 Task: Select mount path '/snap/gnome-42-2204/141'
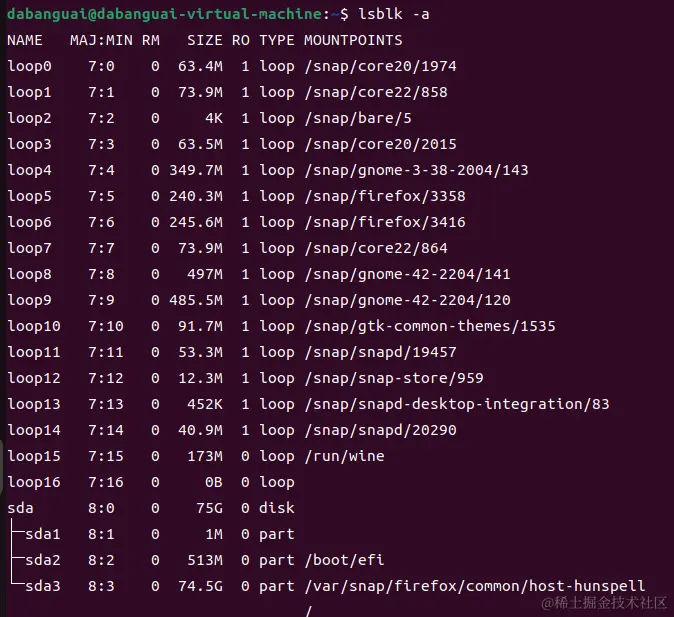click(407, 274)
